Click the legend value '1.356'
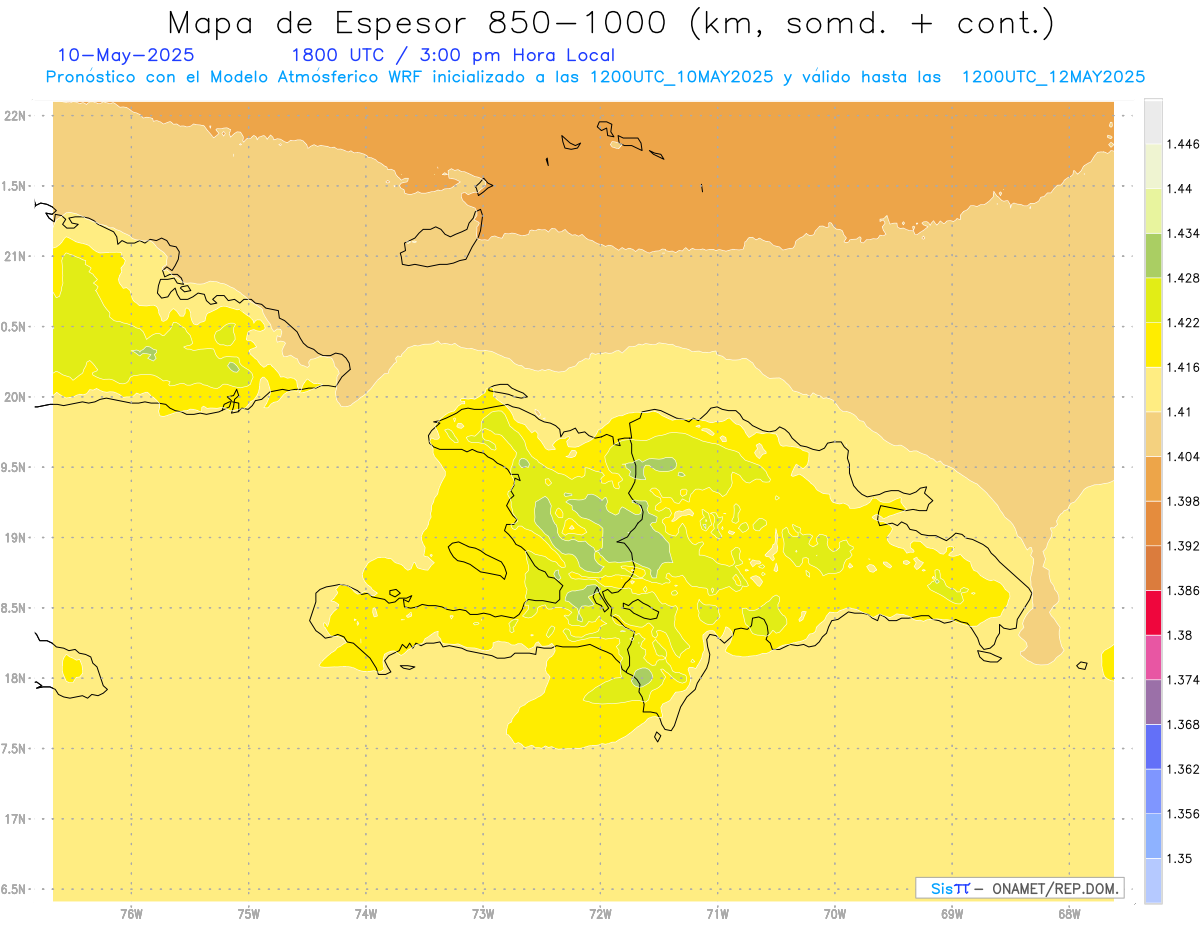1200x927 pixels. [1182, 814]
